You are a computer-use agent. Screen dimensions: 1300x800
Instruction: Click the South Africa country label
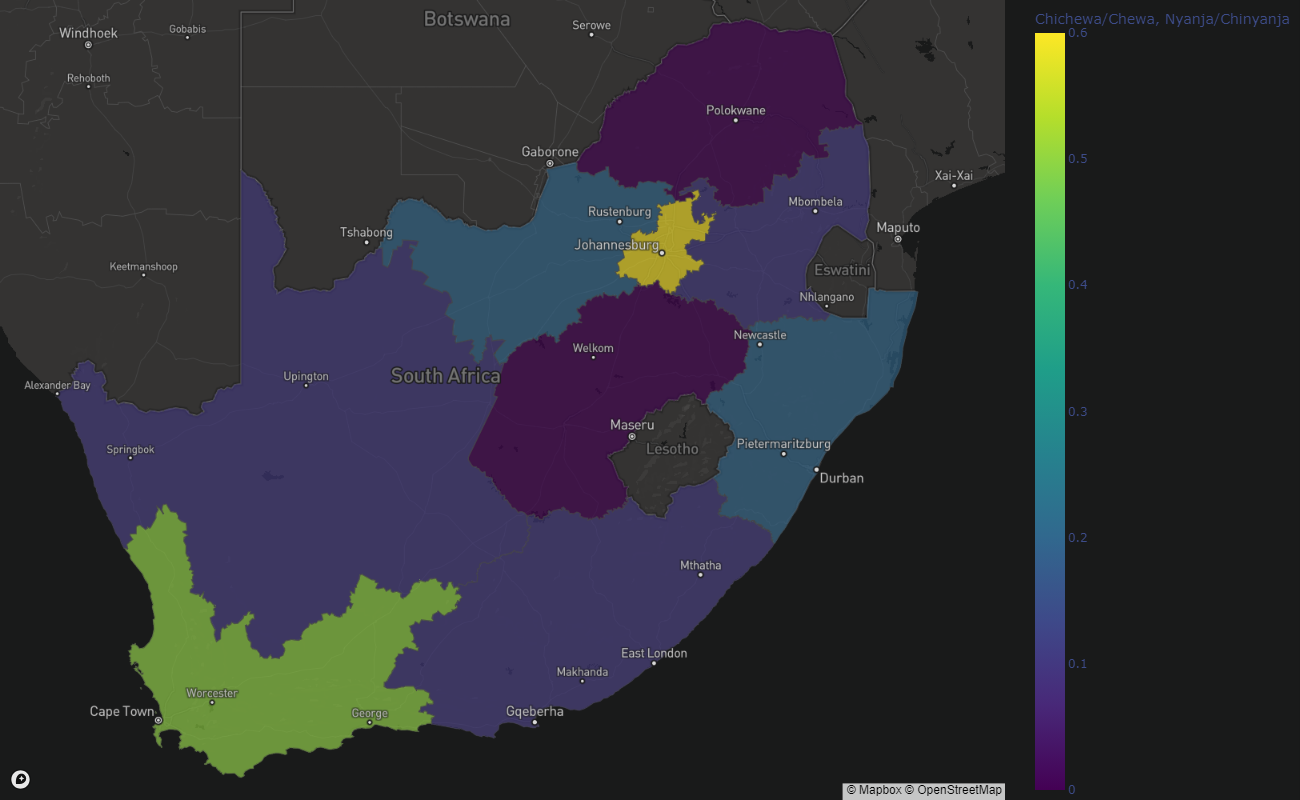[445, 376]
